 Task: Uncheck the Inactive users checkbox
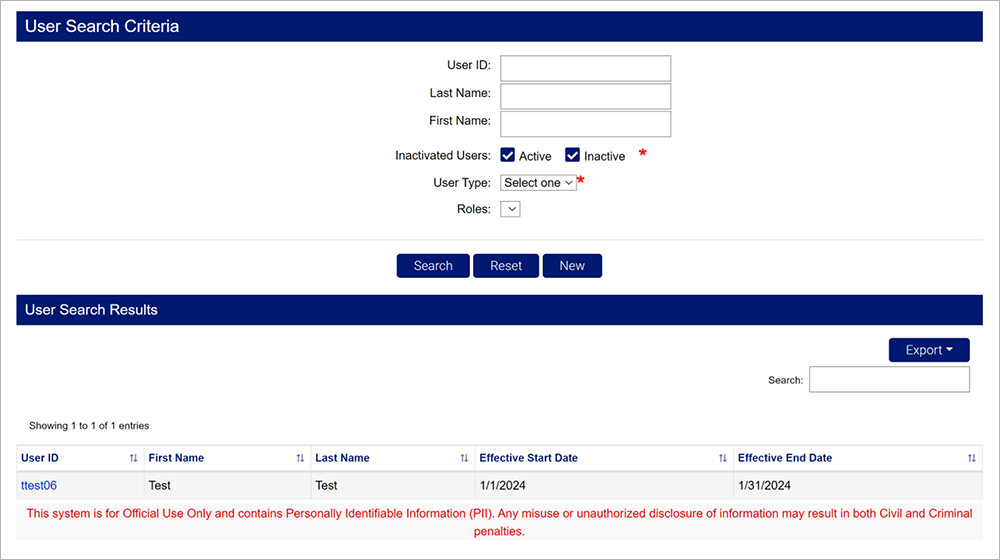(573, 155)
